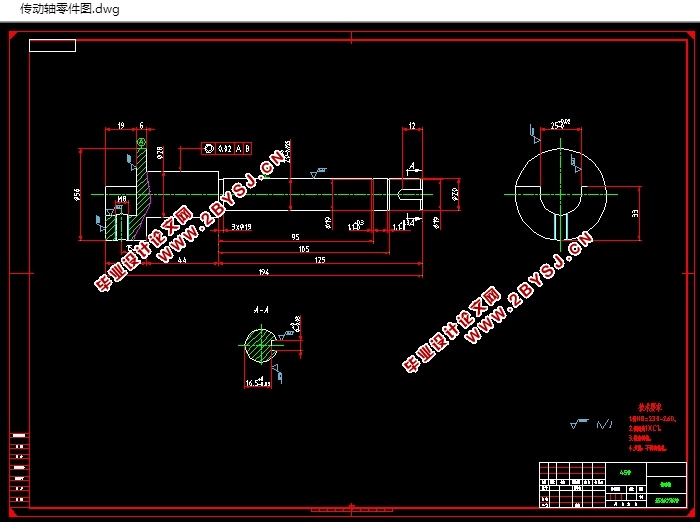Click the 44 length dimension

[x=182, y=260]
